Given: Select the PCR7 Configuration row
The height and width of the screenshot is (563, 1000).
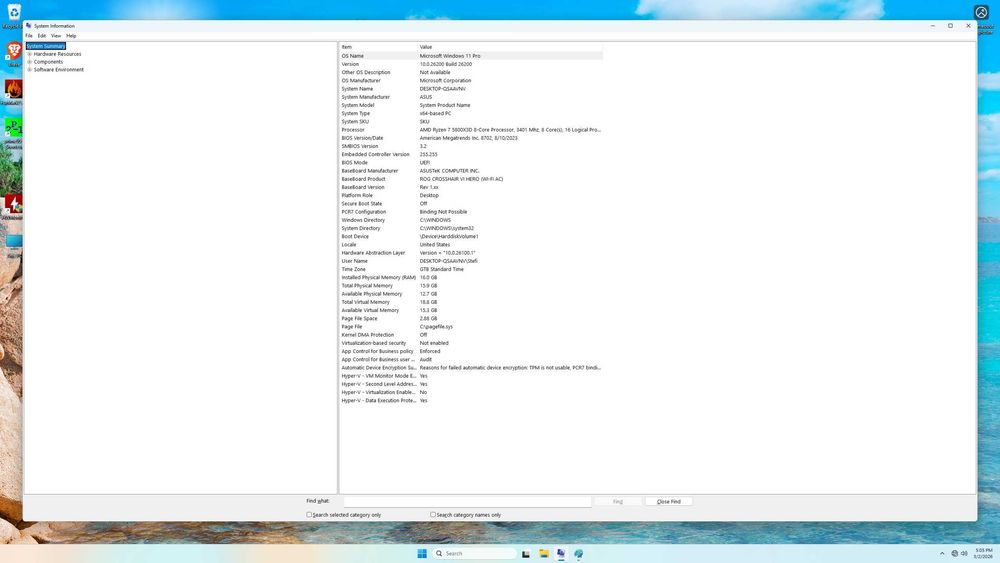Looking at the screenshot, I should pyautogui.click(x=471, y=212).
